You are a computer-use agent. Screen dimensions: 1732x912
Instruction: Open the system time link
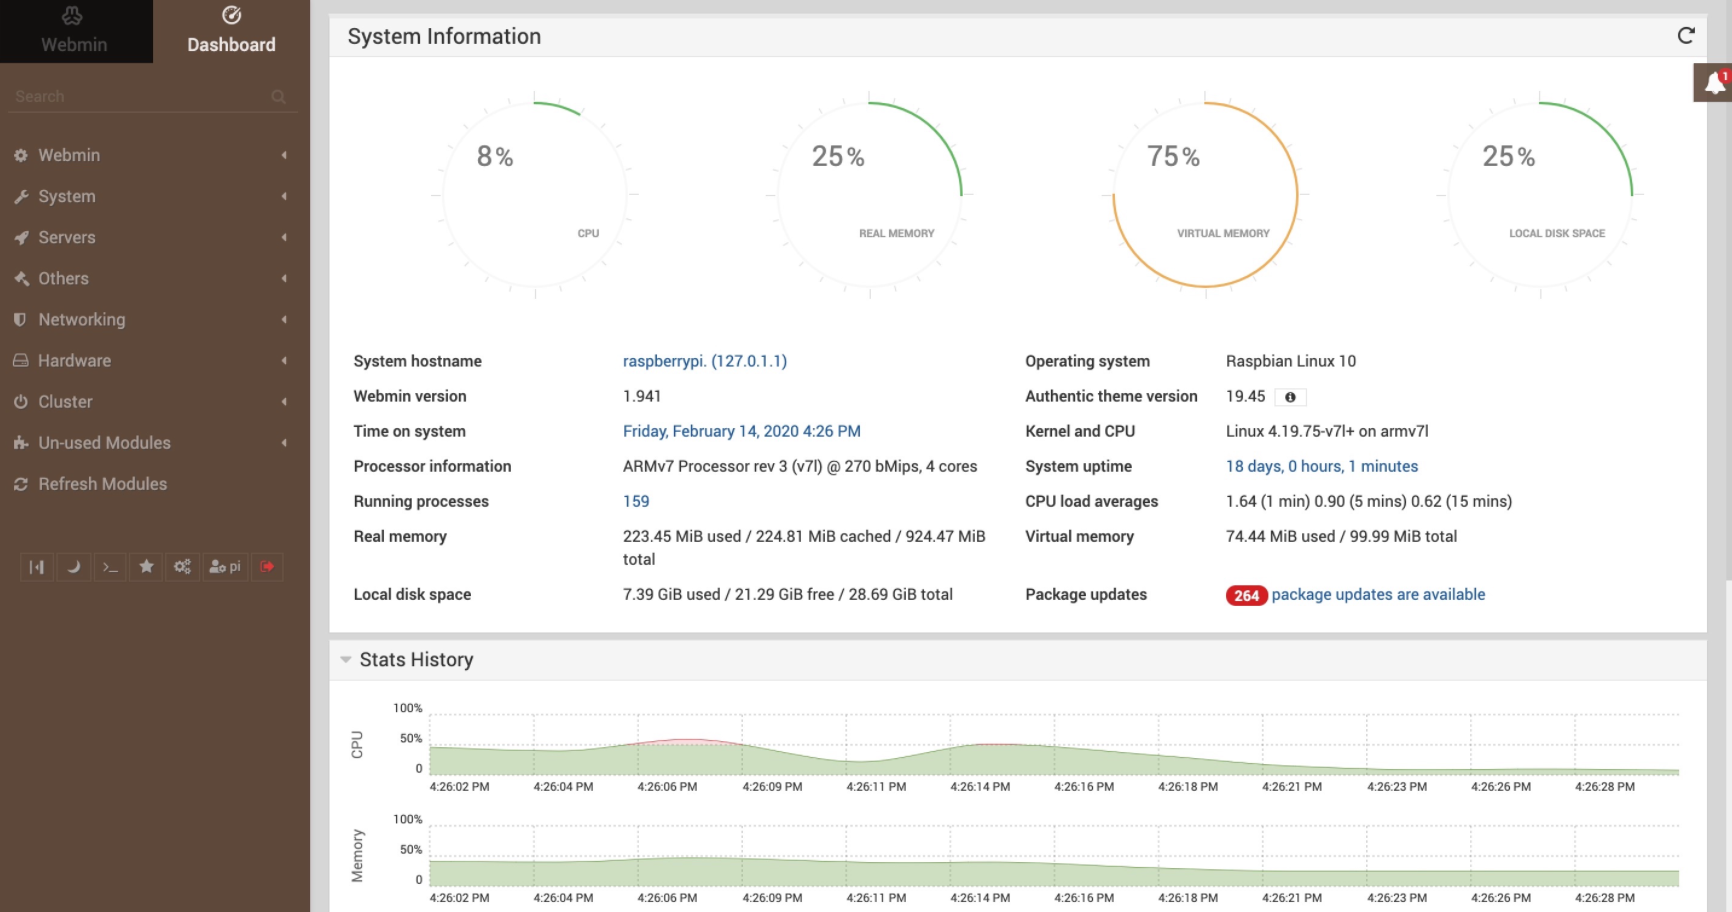tap(742, 431)
